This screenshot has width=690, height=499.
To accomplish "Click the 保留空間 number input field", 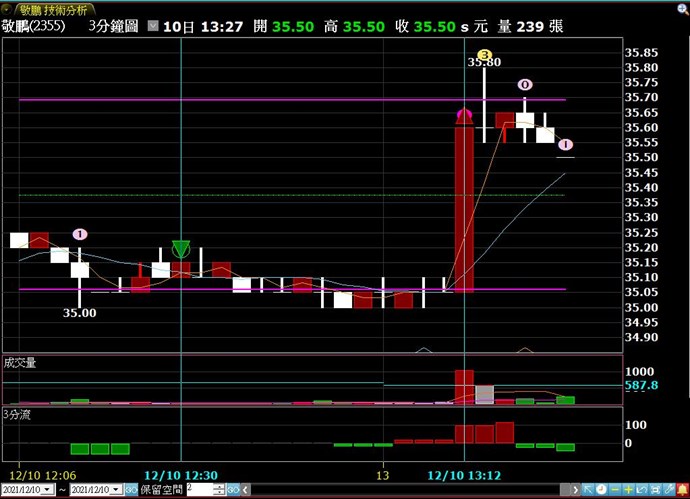I will [x=199, y=489].
